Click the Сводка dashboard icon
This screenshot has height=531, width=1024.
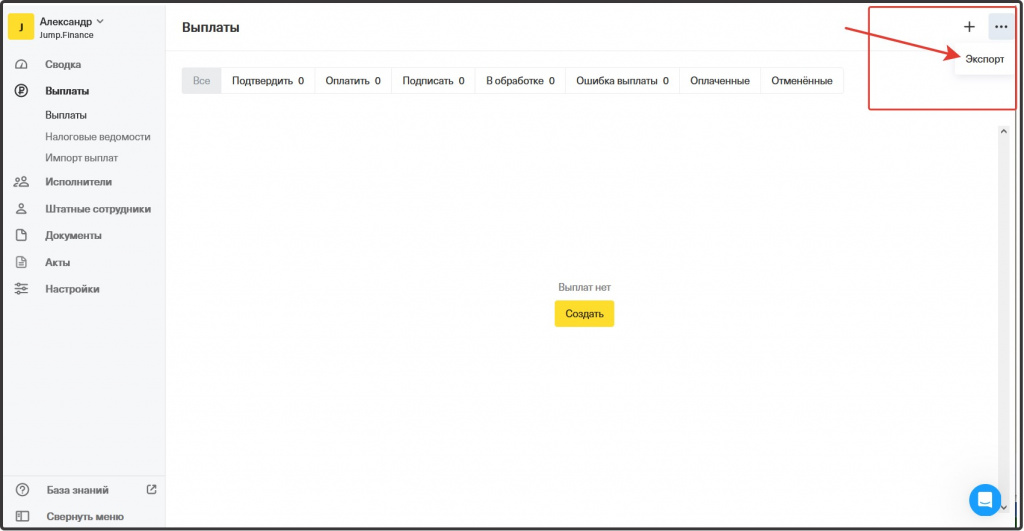[21, 64]
